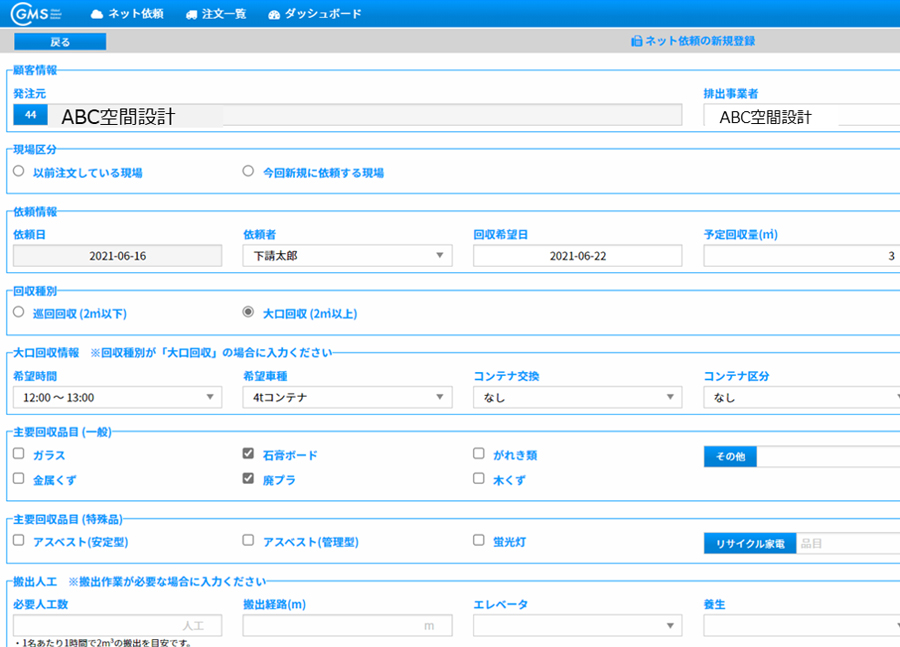Click the gauge icon beside ダッシュボード

click(x=274, y=14)
